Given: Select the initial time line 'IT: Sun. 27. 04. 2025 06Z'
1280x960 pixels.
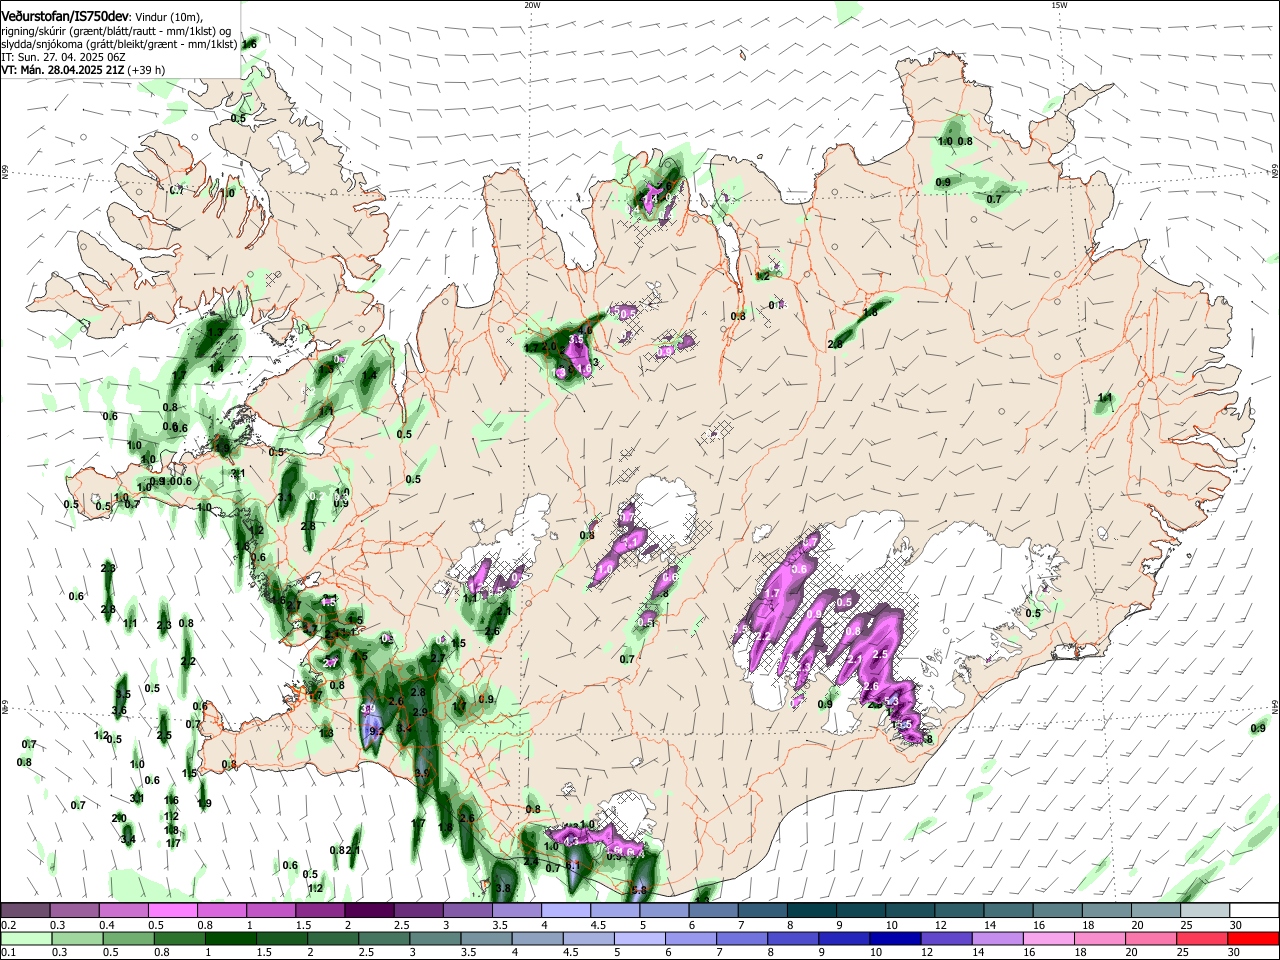Looking at the screenshot, I should tap(63, 57).
